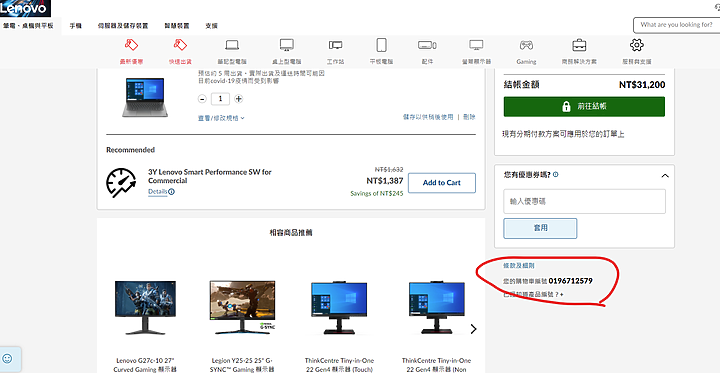Increase laptop quantity with plus button
The width and height of the screenshot is (720, 373).
(238, 99)
